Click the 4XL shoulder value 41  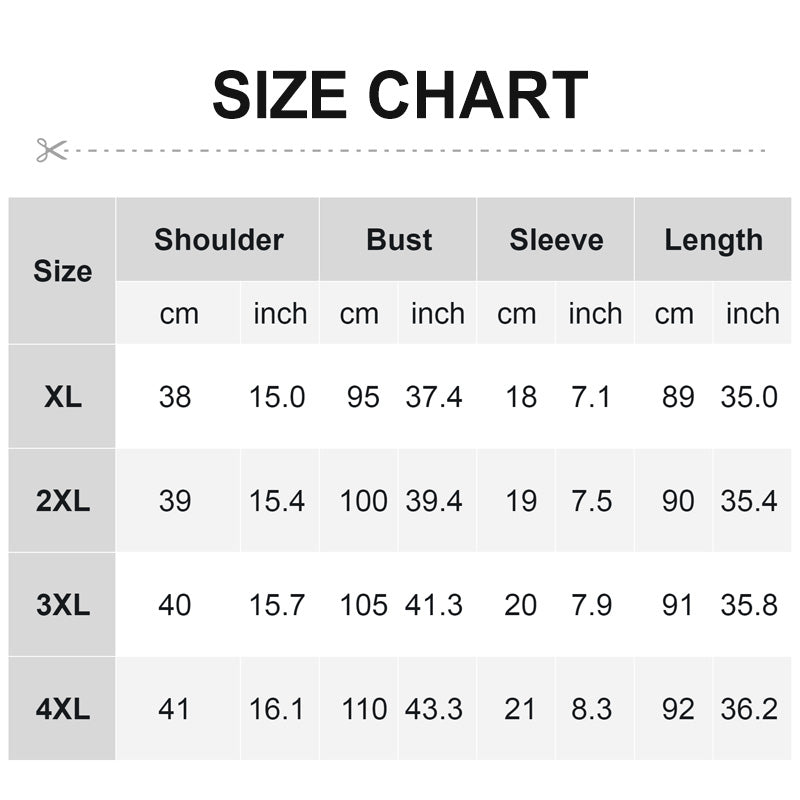click(174, 709)
